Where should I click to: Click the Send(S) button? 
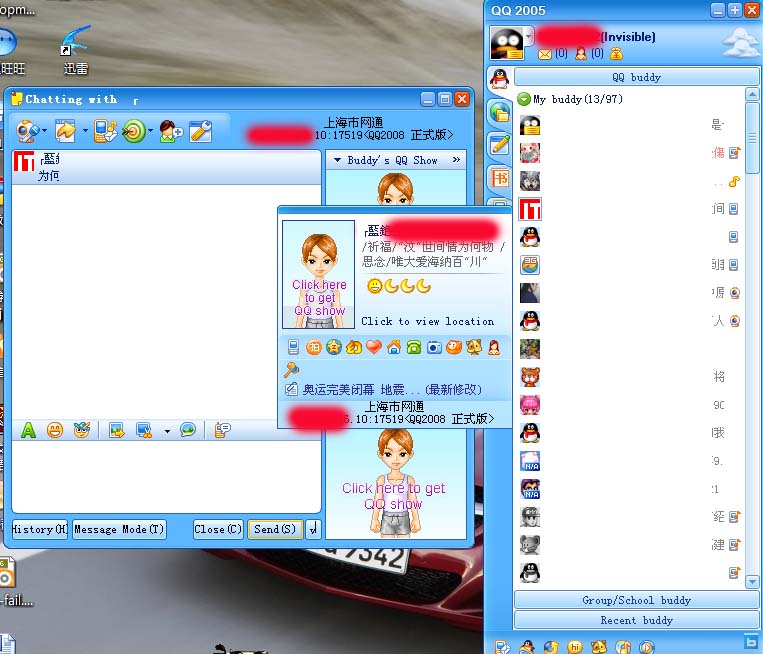275,529
